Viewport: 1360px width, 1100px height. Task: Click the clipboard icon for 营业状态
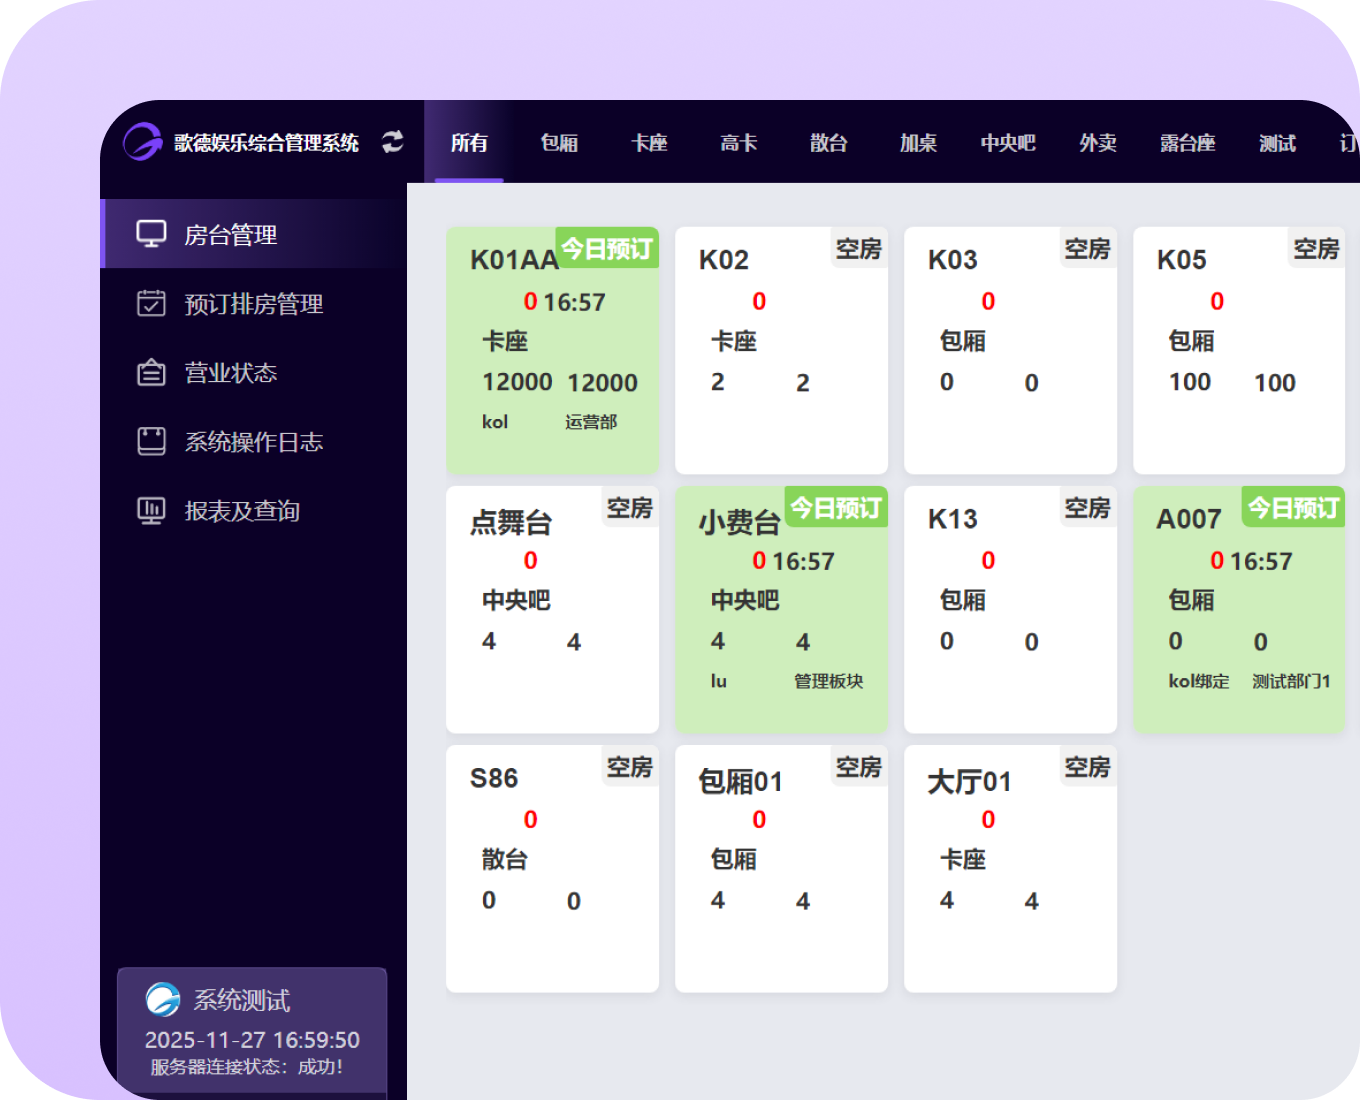point(151,373)
